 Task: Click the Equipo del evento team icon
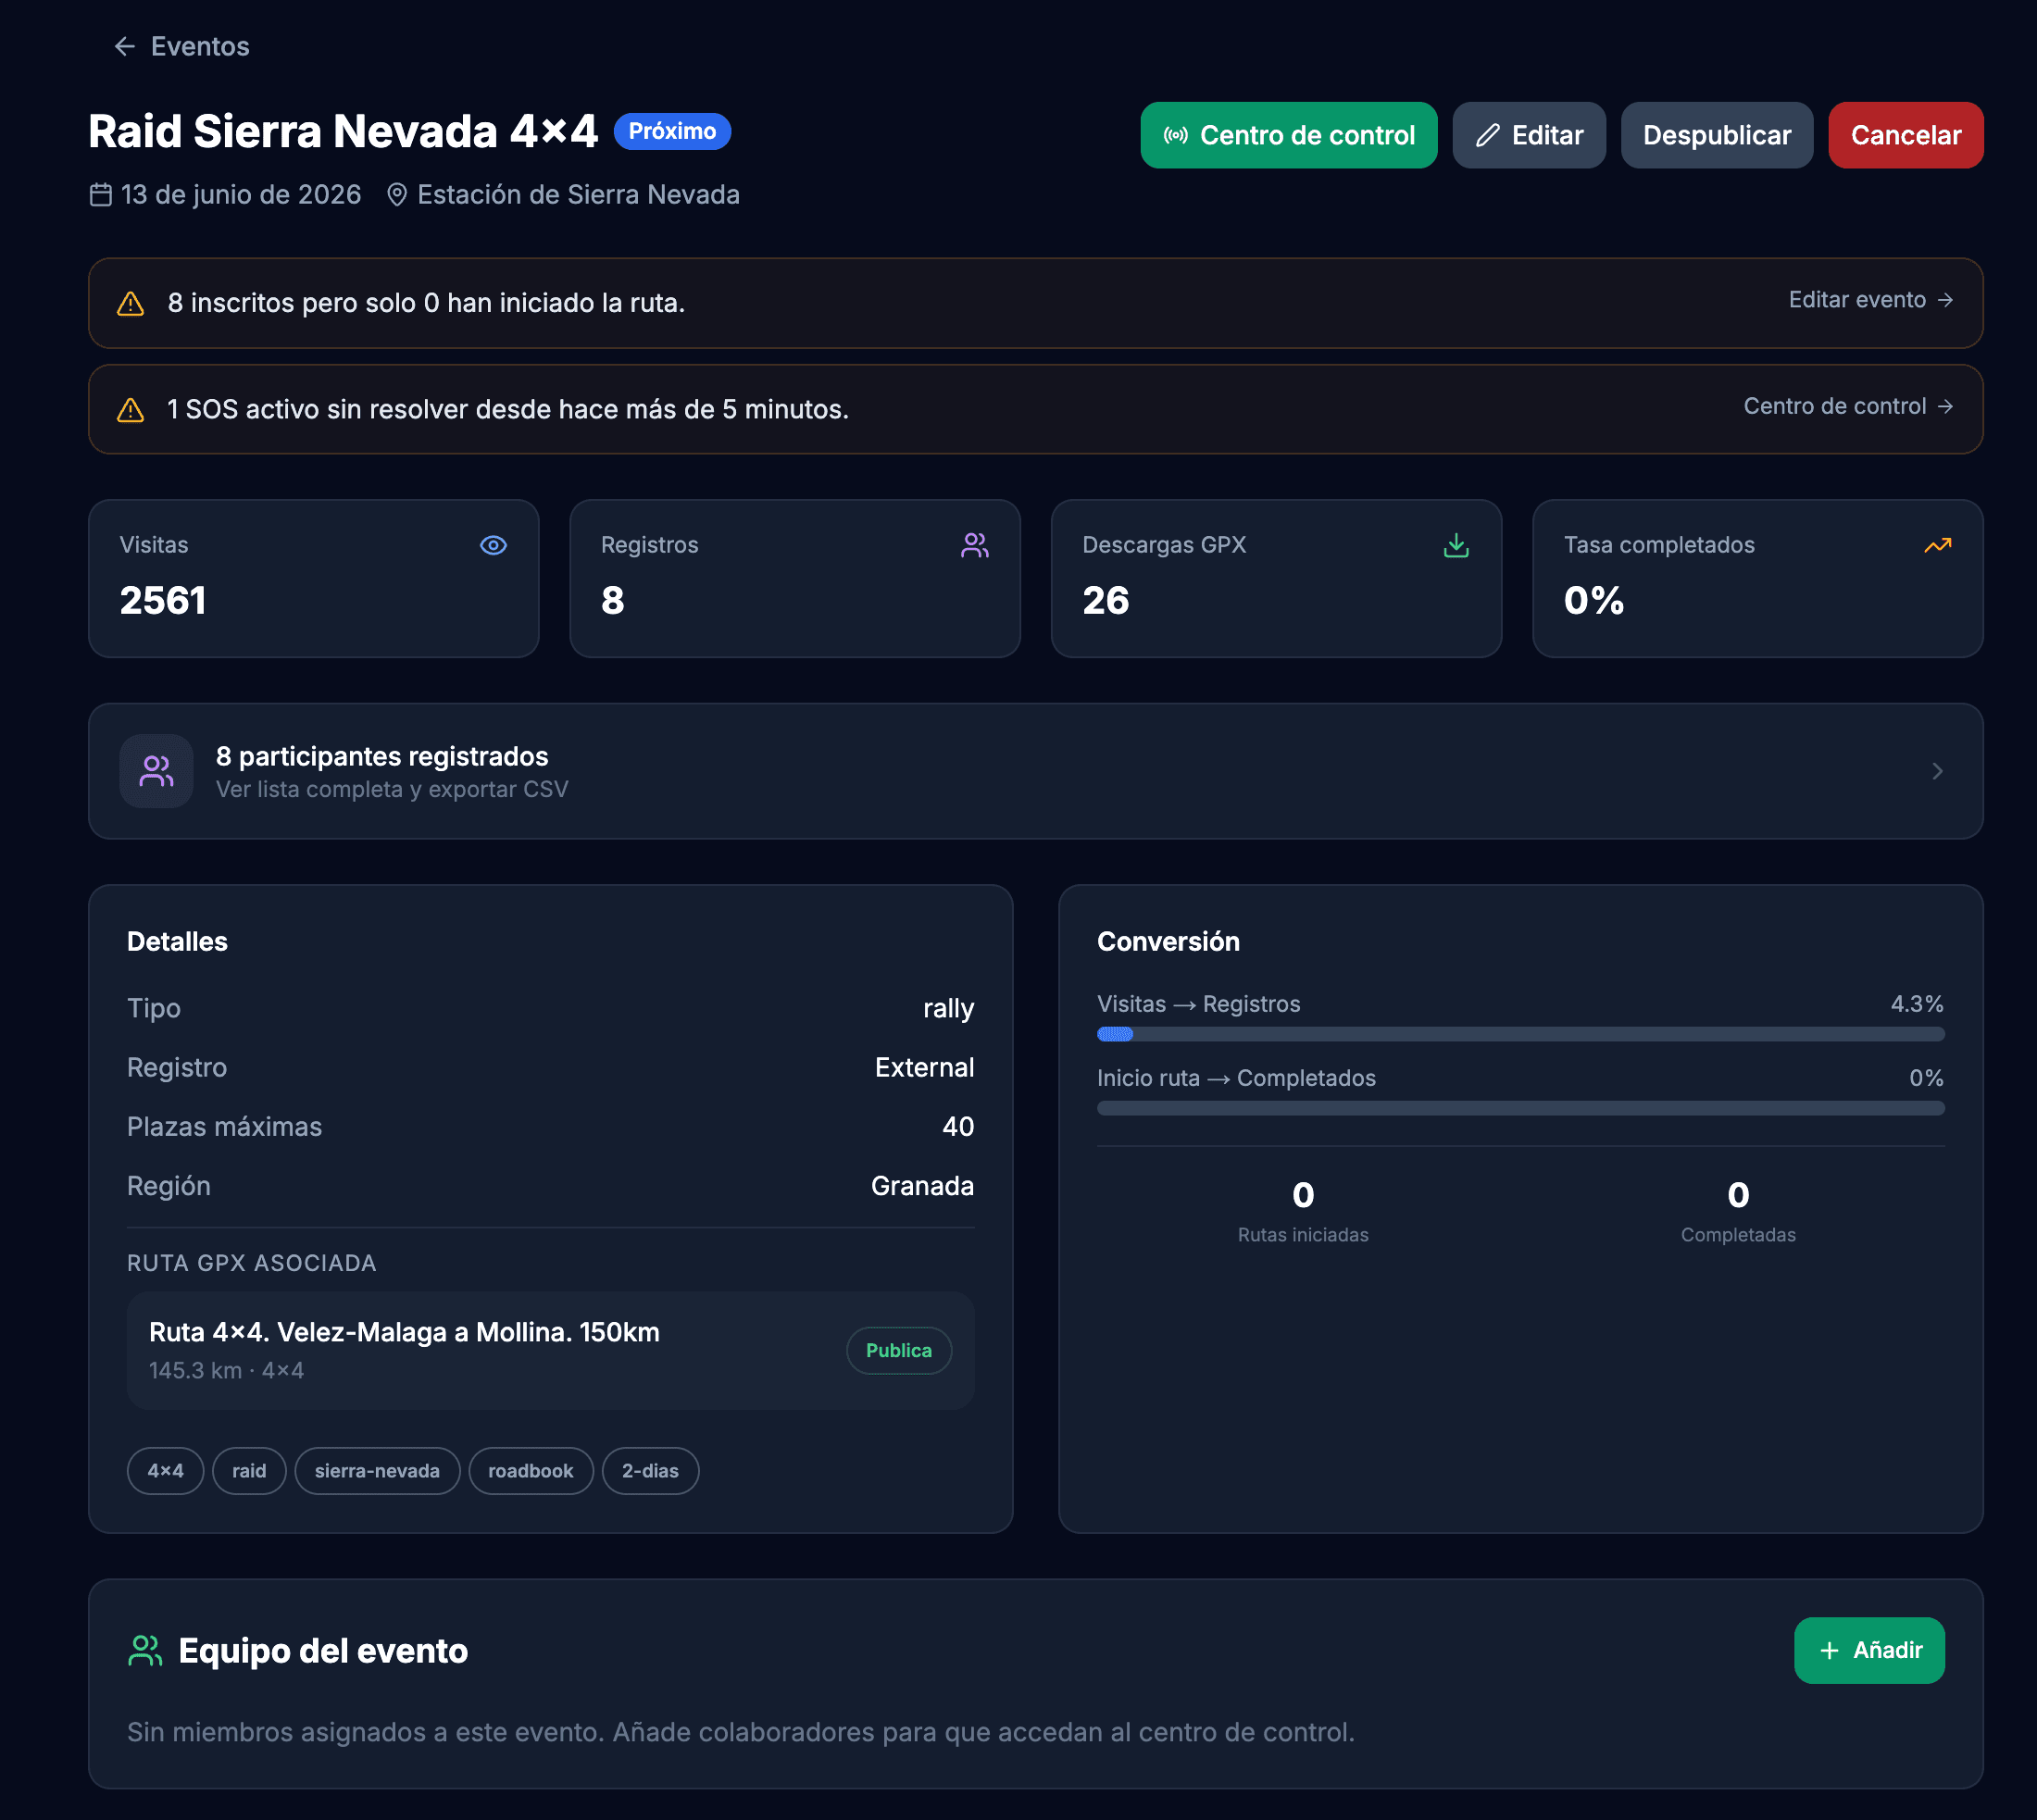click(x=146, y=1650)
